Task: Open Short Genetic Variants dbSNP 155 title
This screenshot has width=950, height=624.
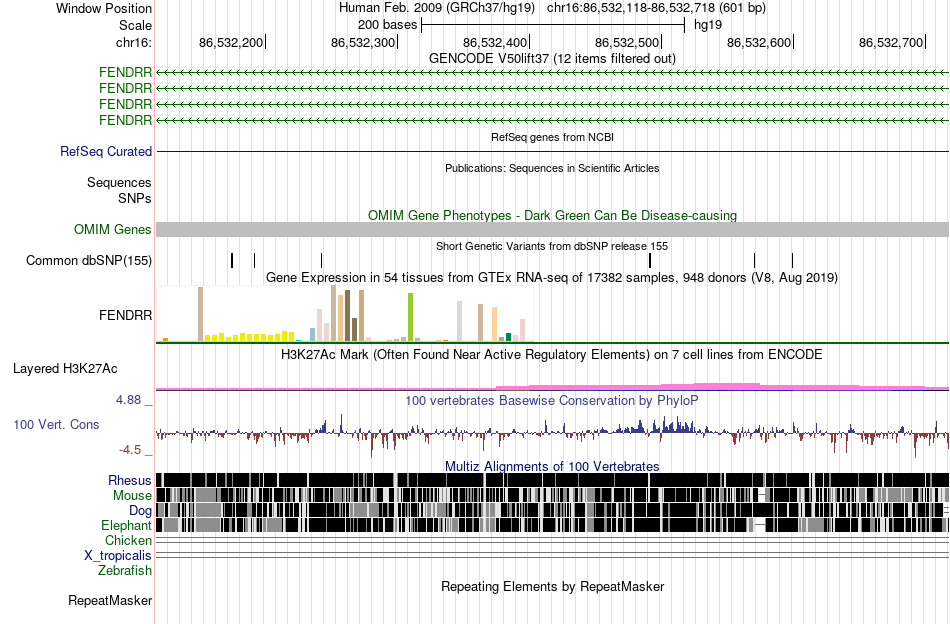Action: click(x=552, y=246)
